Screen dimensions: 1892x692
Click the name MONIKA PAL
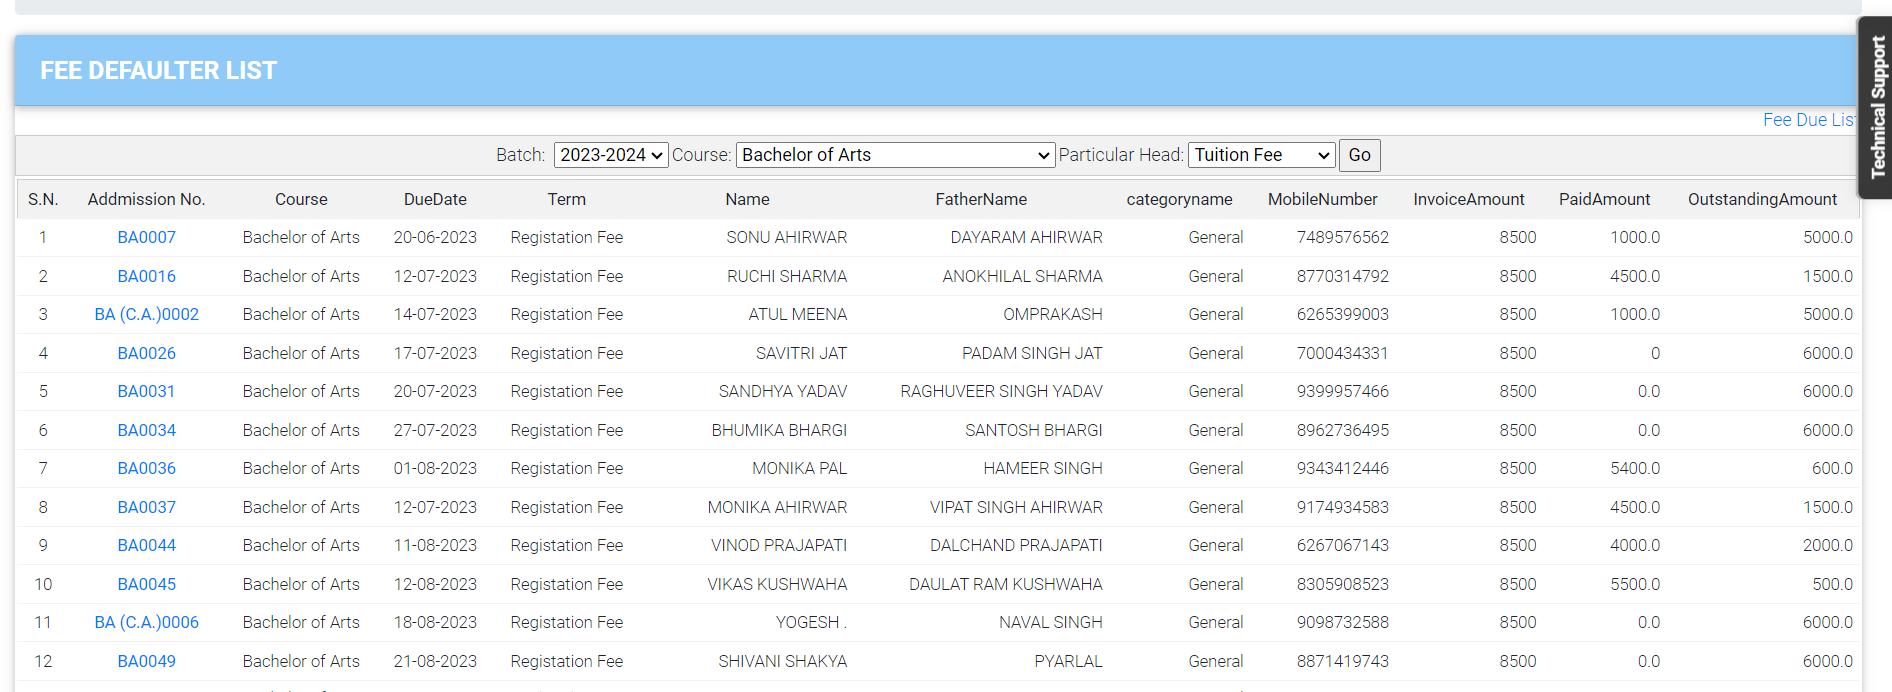point(799,468)
